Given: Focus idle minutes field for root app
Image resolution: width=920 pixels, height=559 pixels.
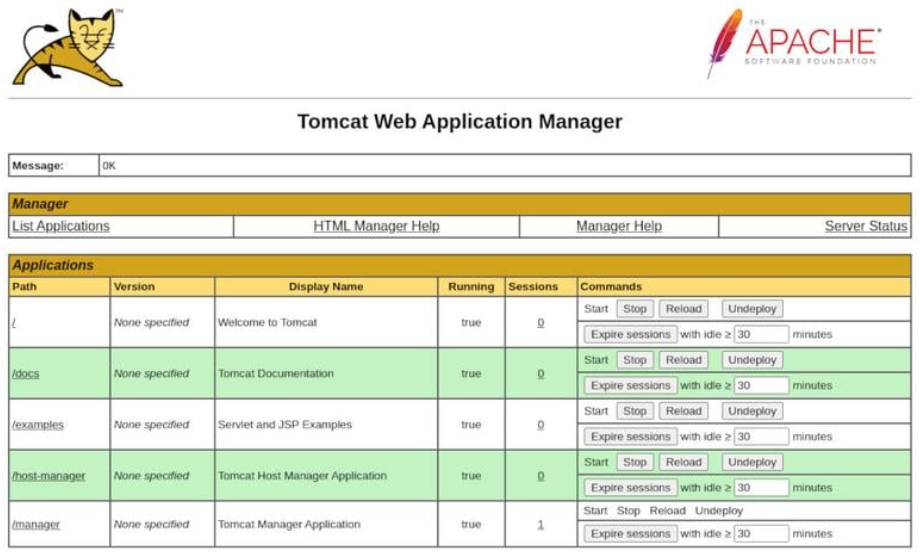Looking at the screenshot, I should [761, 334].
